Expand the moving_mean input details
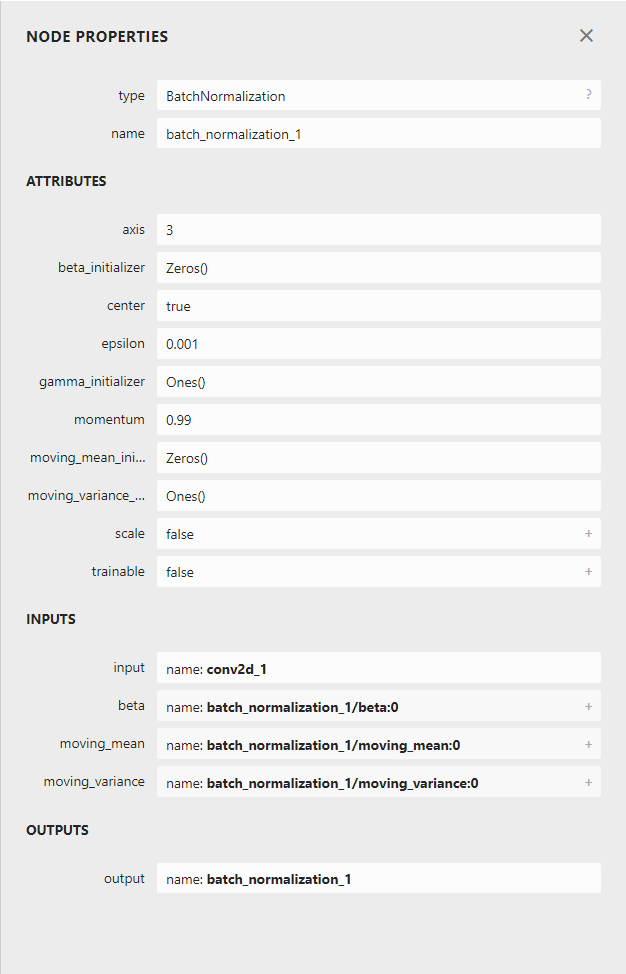 coord(590,744)
